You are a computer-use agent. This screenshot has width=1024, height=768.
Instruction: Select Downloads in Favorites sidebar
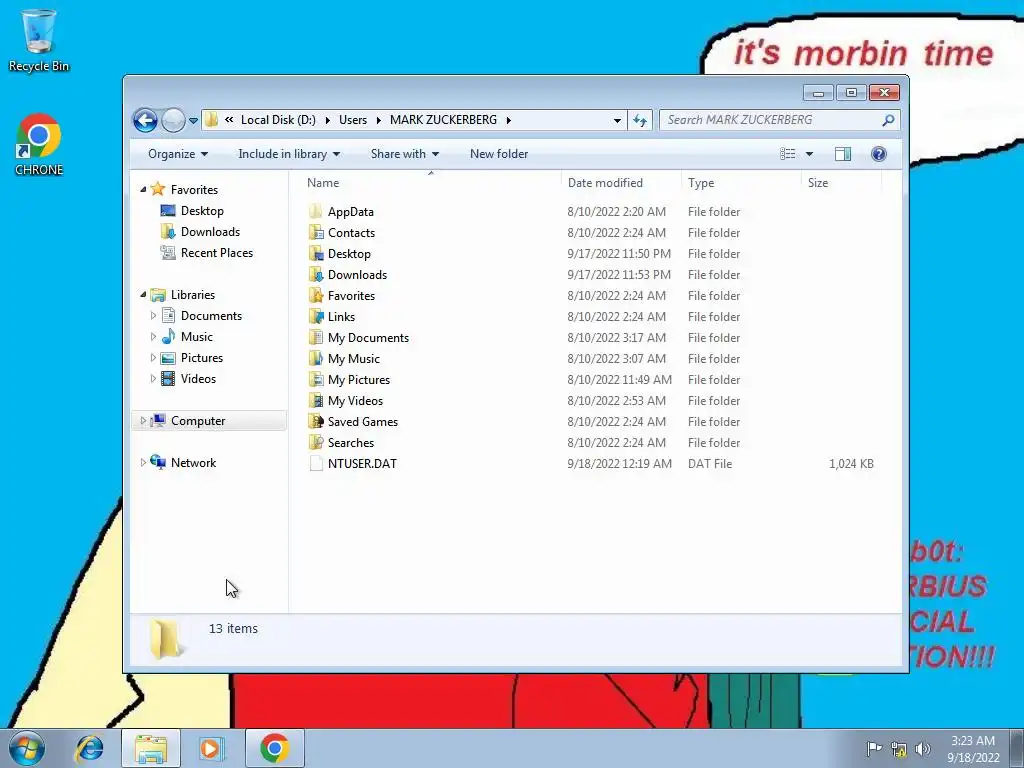click(x=210, y=232)
